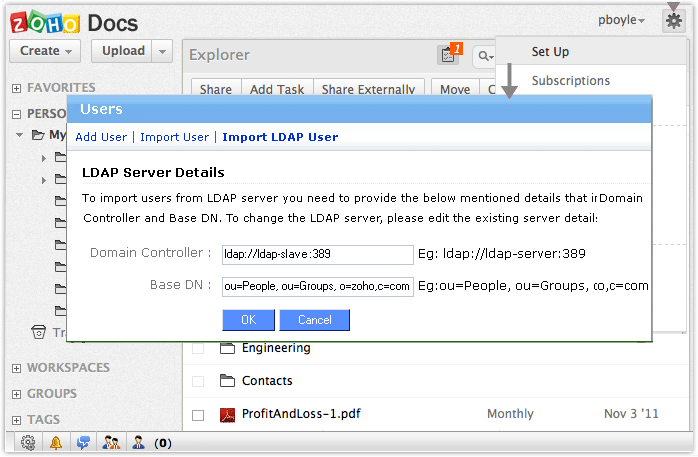This screenshot has width=698, height=457.
Task: Click the OK button in LDAP dialog
Action: coord(248,320)
